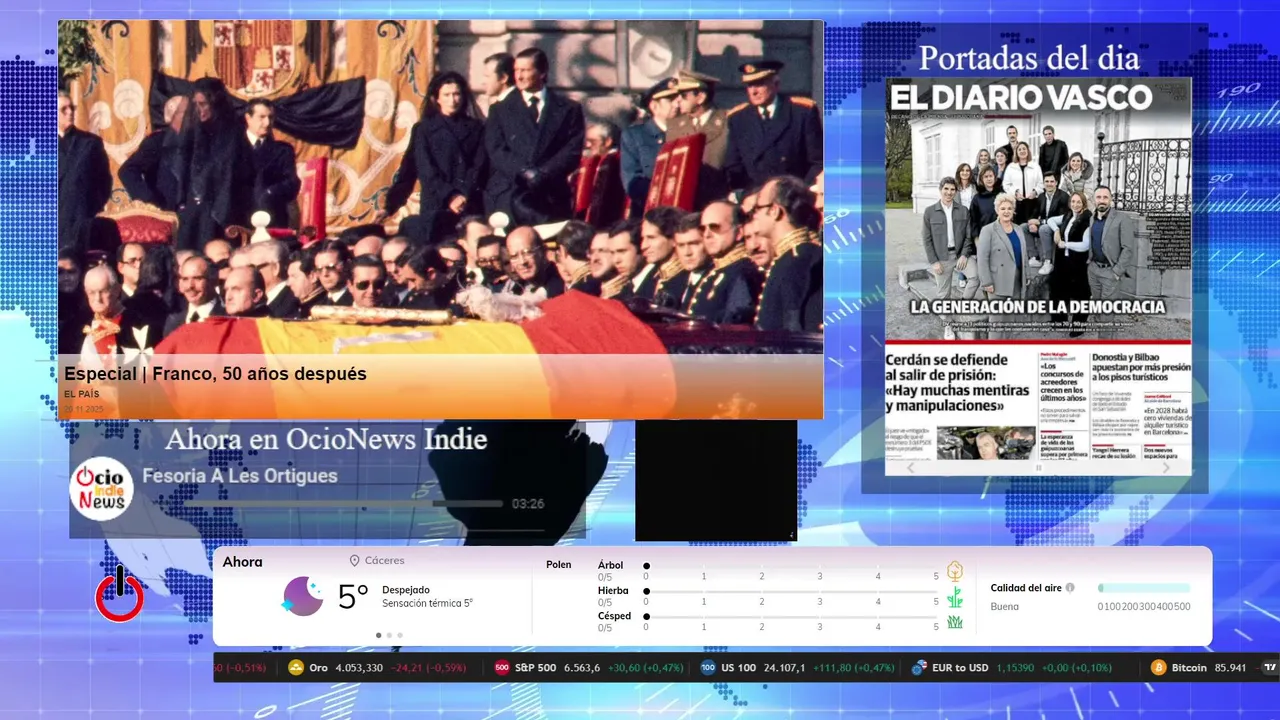Click the 'Árbol' pollen label
Image resolution: width=1280 pixels, height=720 pixels.
click(x=610, y=565)
